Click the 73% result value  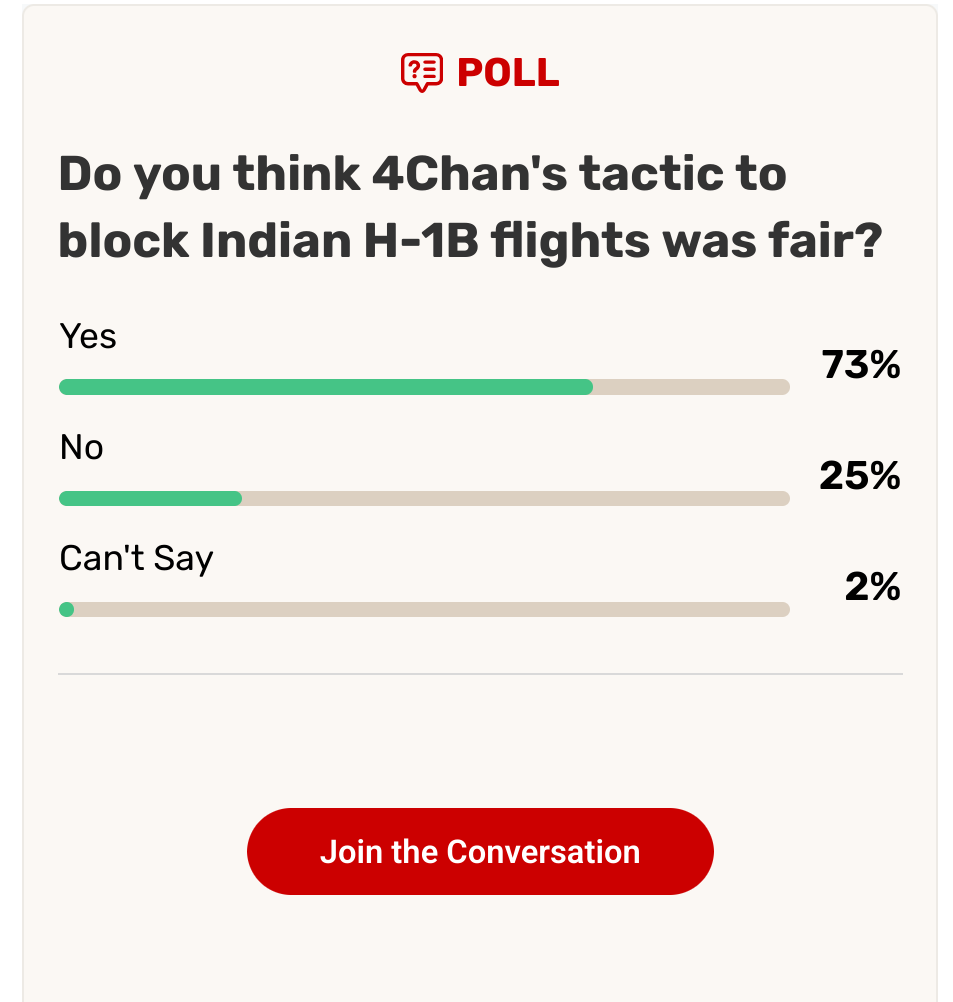click(860, 365)
